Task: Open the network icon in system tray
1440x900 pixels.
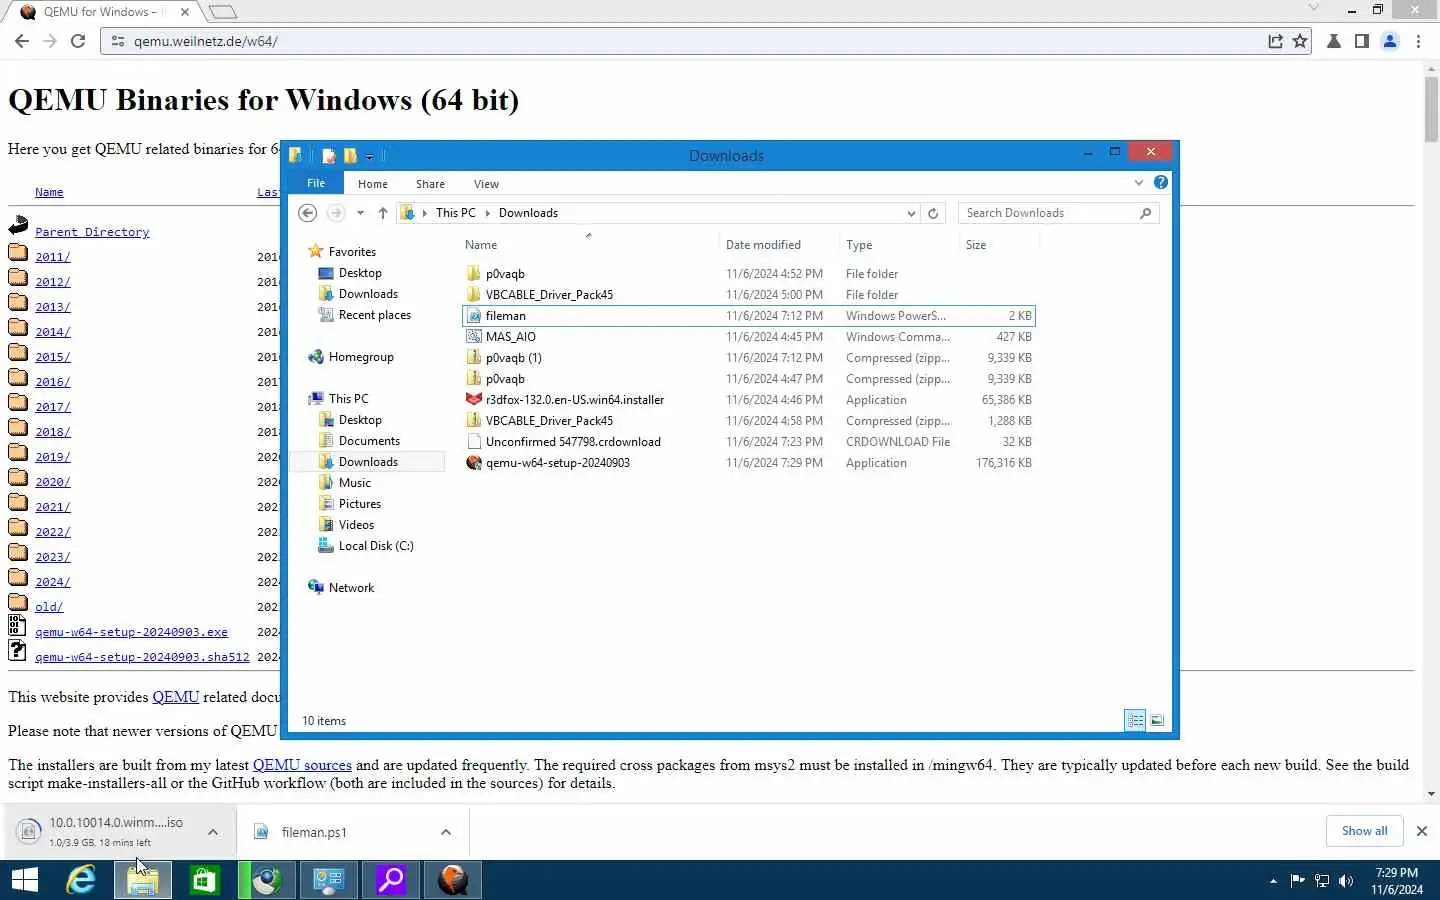Action: 1322,880
